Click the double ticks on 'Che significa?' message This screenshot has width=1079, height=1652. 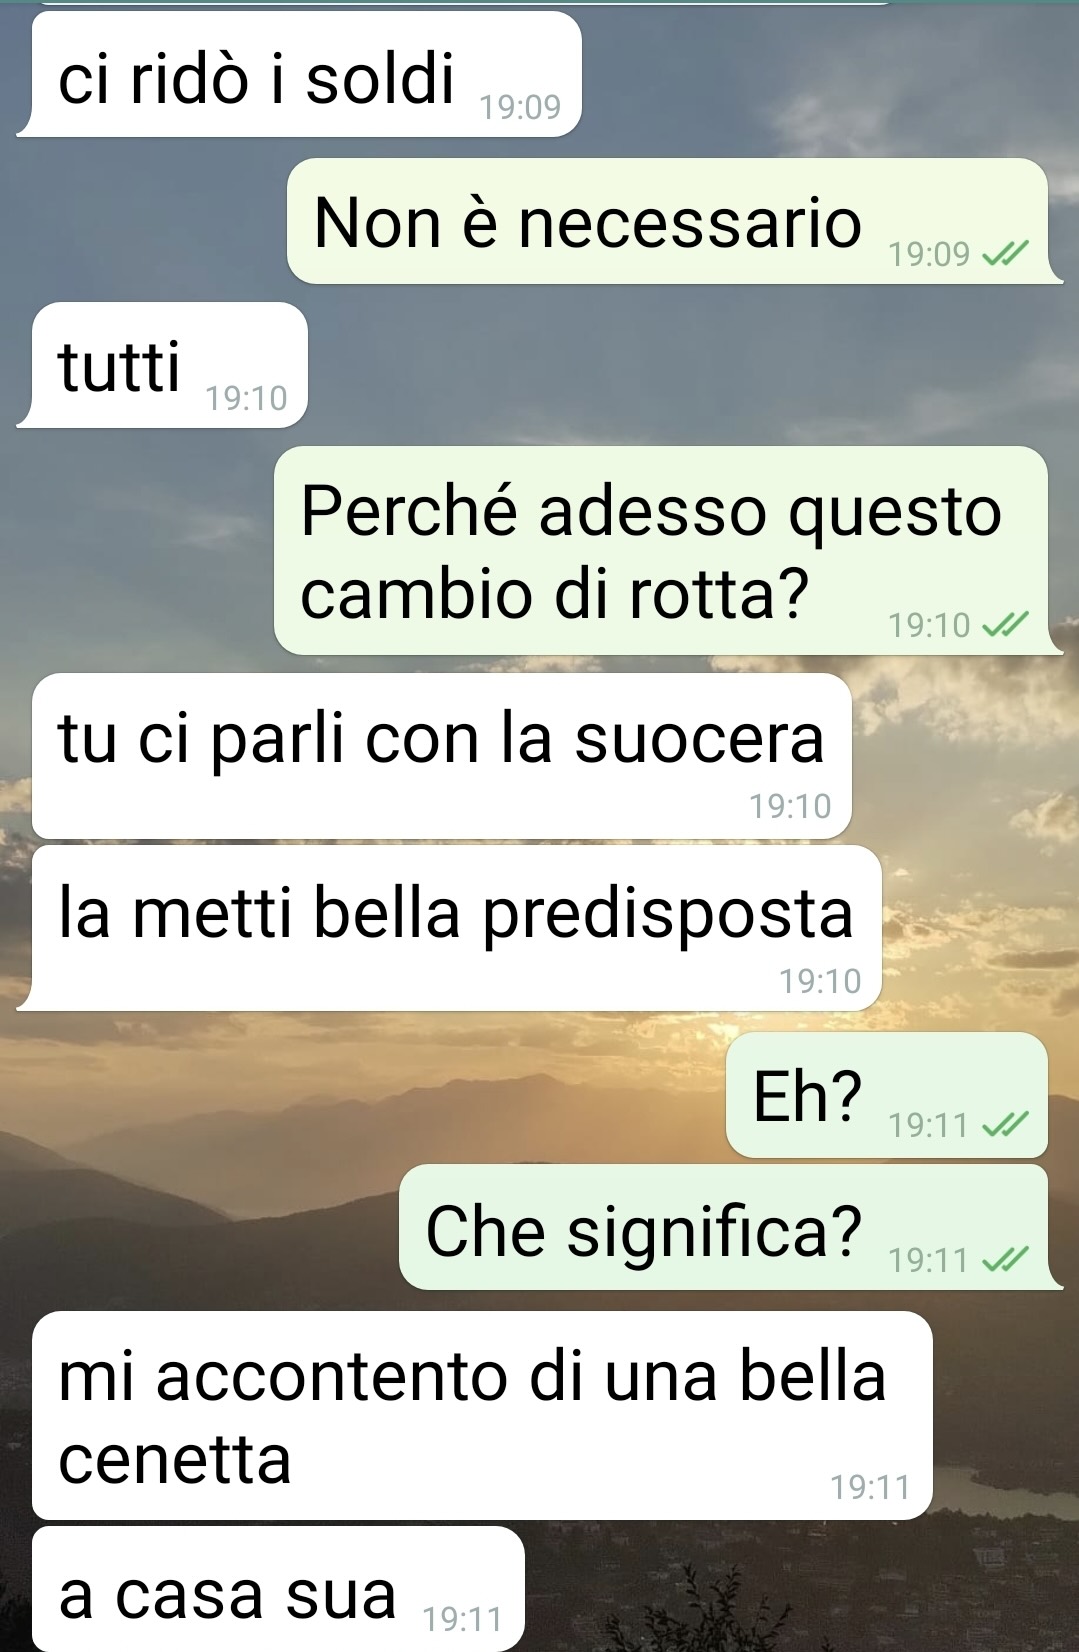pos(1005,1259)
